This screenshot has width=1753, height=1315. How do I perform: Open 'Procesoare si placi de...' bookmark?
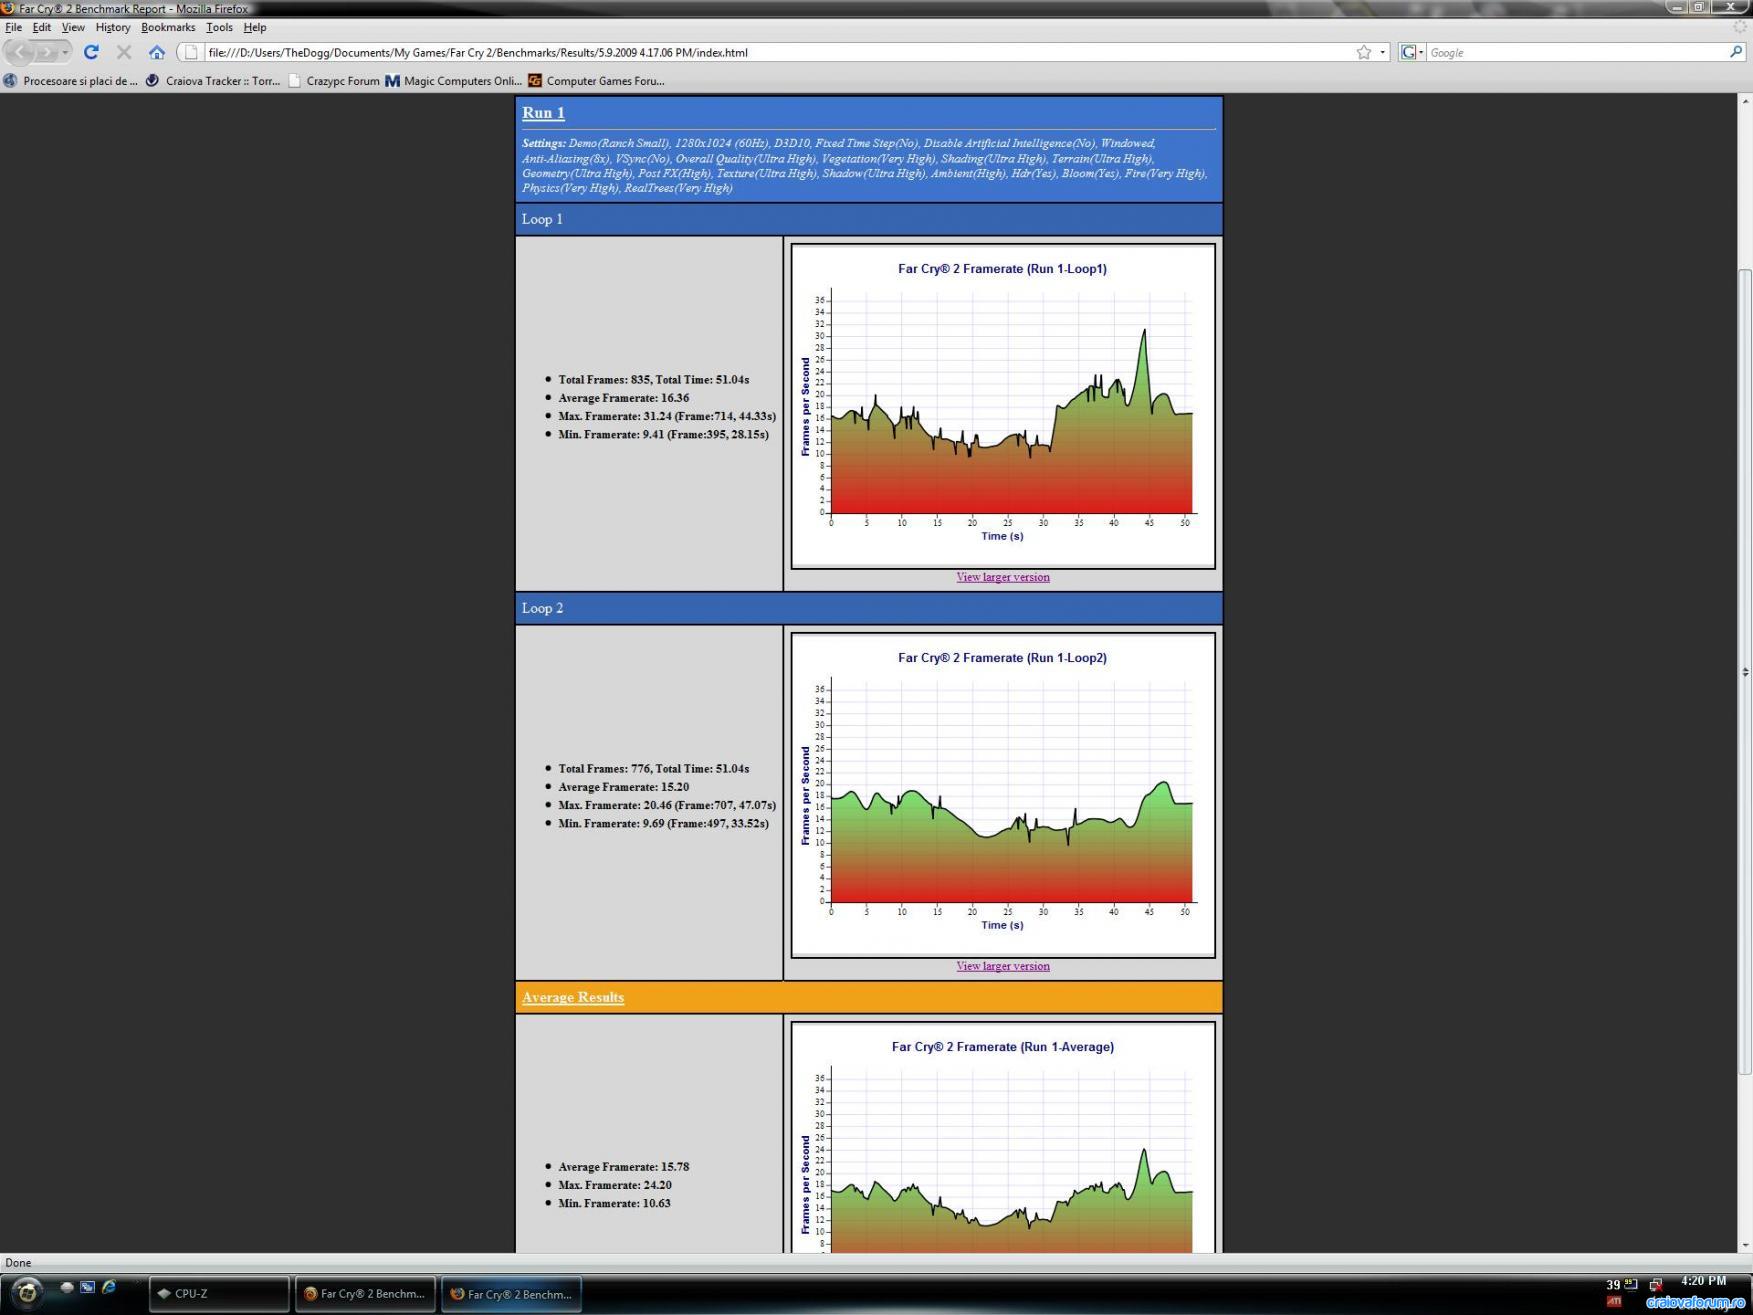tap(71, 81)
